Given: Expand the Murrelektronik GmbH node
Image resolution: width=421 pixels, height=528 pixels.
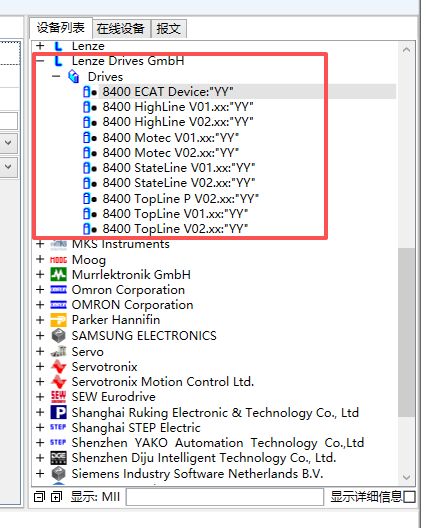Looking at the screenshot, I should [40, 274].
